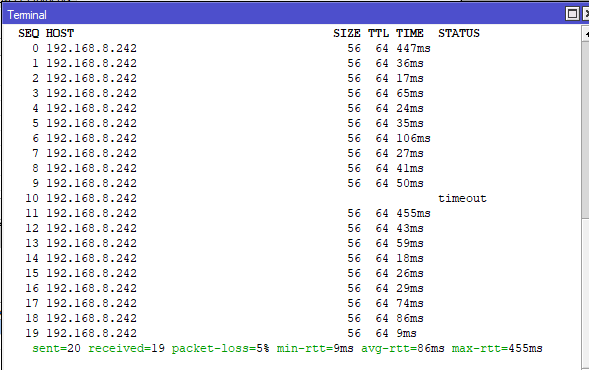Click the 86ms time in seq 18 row

410,319
